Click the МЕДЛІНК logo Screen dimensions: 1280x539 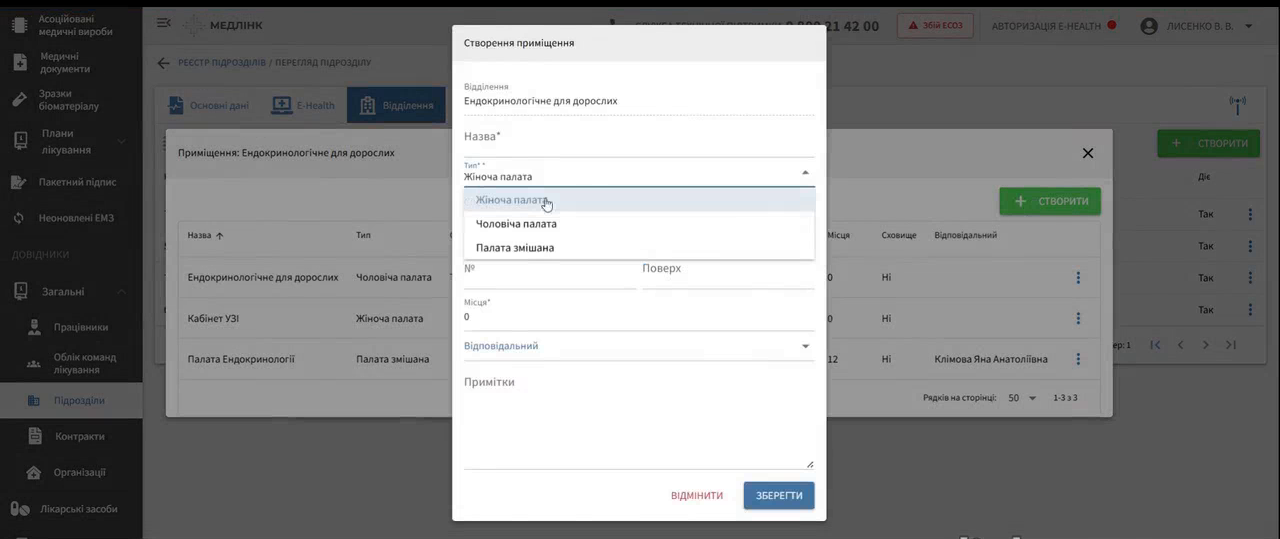[222, 25]
